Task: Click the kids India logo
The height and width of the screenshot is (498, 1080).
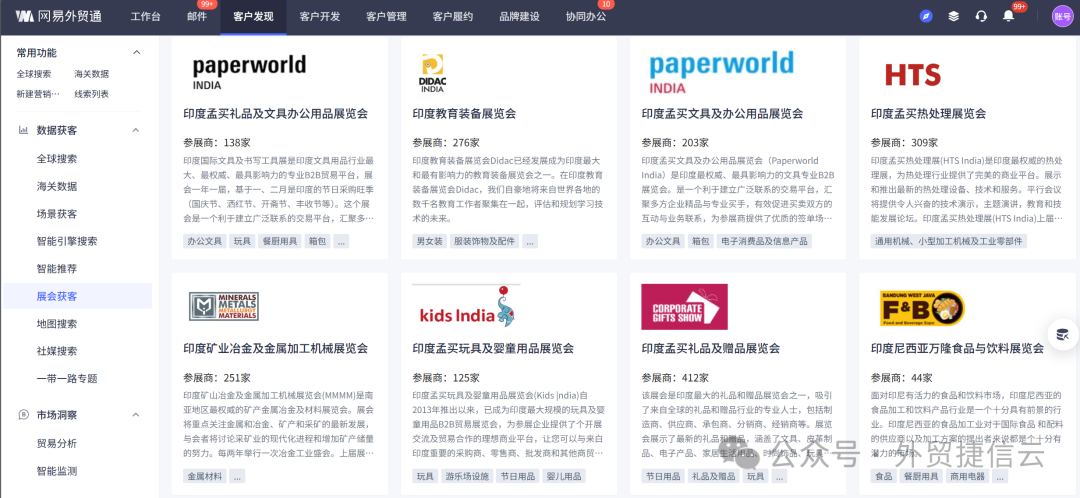Action: (x=468, y=307)
